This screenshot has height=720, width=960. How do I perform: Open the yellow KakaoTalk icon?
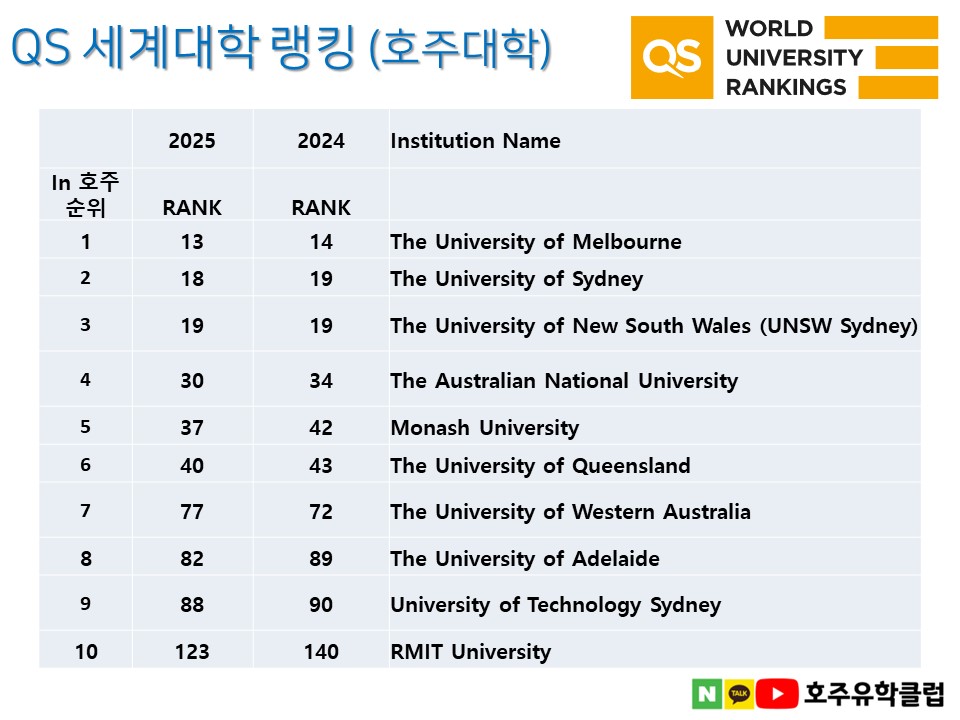coord(740,694)
